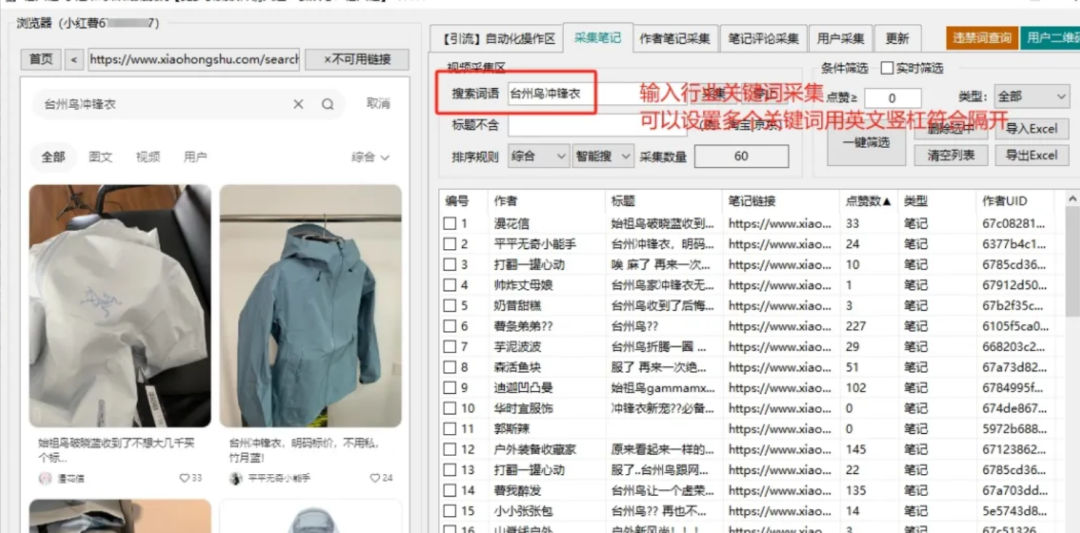Click the heart icon showing 24 likes
Screen dimensions: 1080x533
(x=375, y=478)
